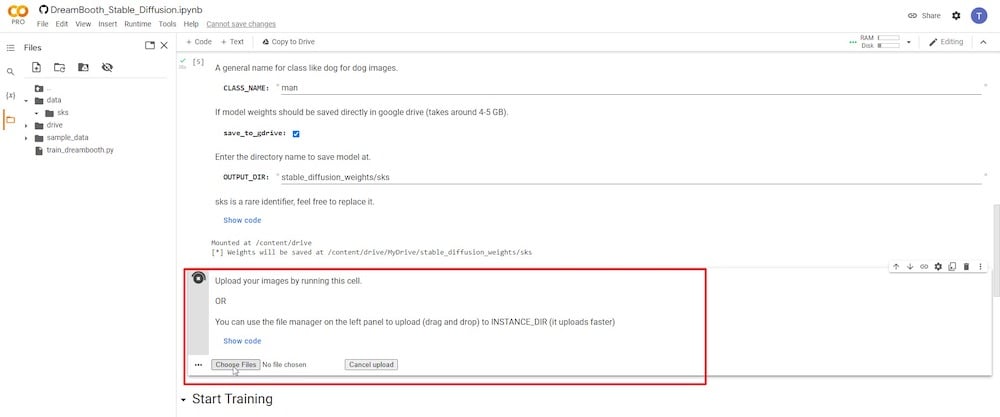
Task: Expand the sample_data folder arrow
Action: pos(26,138)
